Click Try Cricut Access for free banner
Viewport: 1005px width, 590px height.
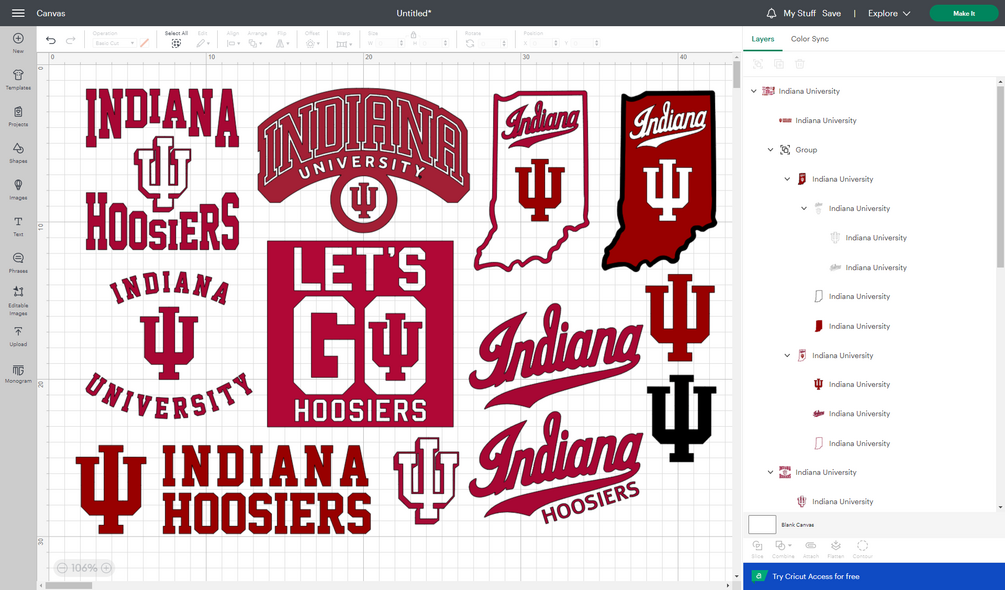click(874, 576)
